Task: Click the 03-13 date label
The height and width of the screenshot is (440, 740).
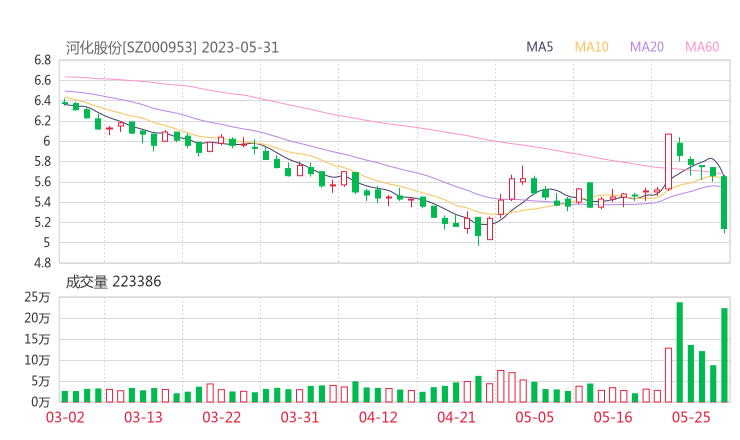Action: click(143, 417)
